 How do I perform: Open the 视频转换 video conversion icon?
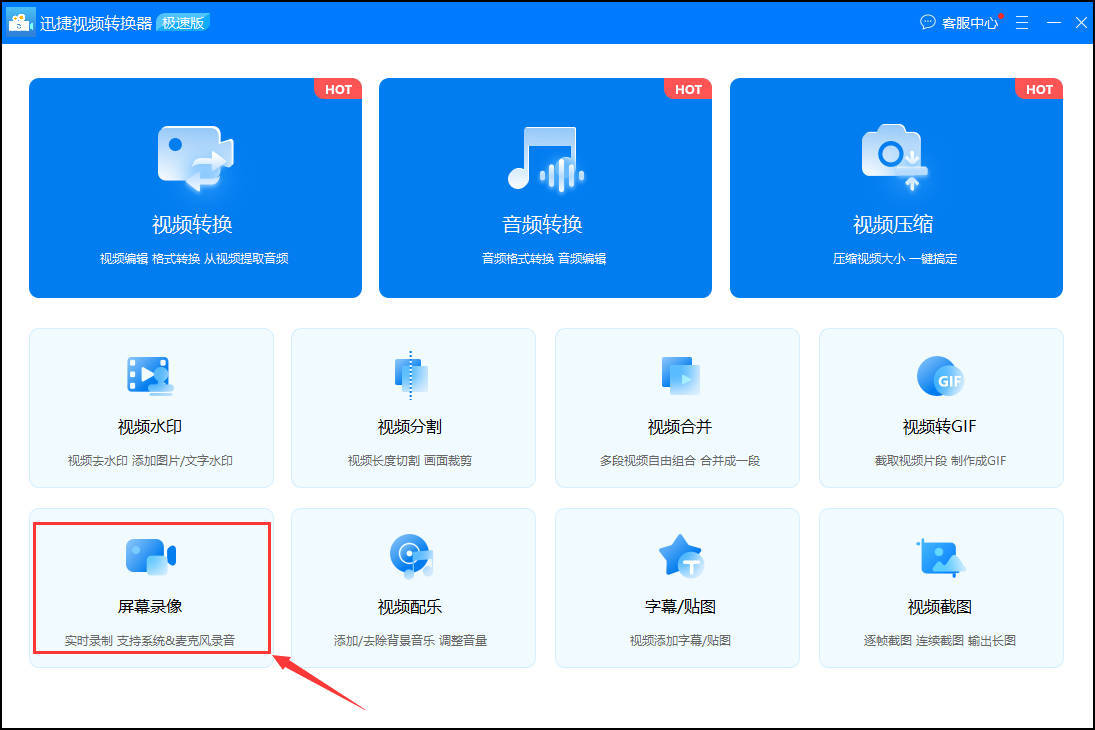click(x=196, y=159)
